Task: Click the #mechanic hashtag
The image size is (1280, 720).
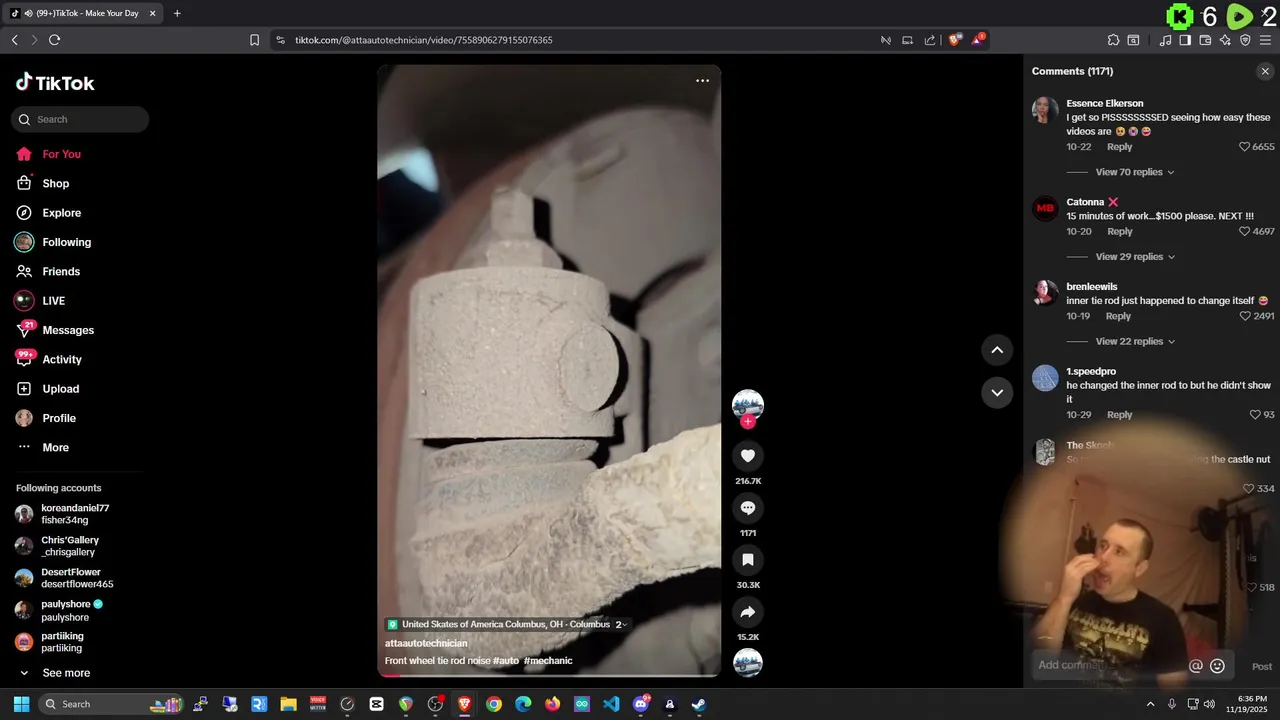Action: tap(548, 661)
